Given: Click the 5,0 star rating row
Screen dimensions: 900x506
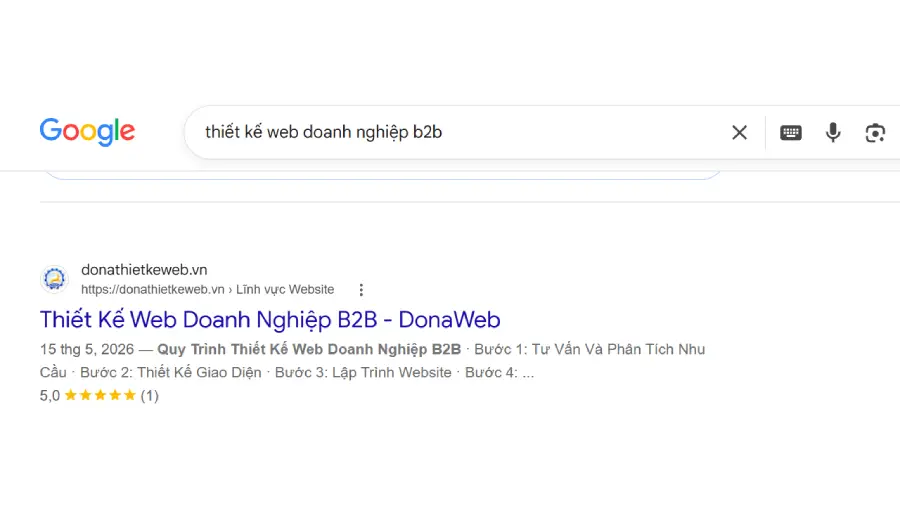Looking at the screenshot, I should (99, 395).
